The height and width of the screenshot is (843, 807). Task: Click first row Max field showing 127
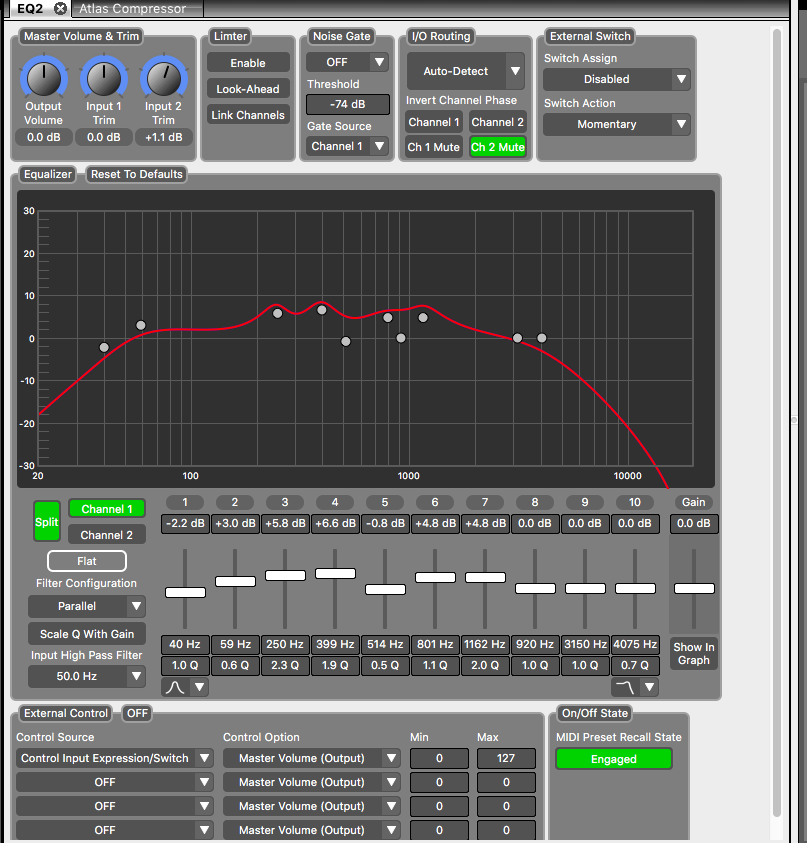pos(506,758)
